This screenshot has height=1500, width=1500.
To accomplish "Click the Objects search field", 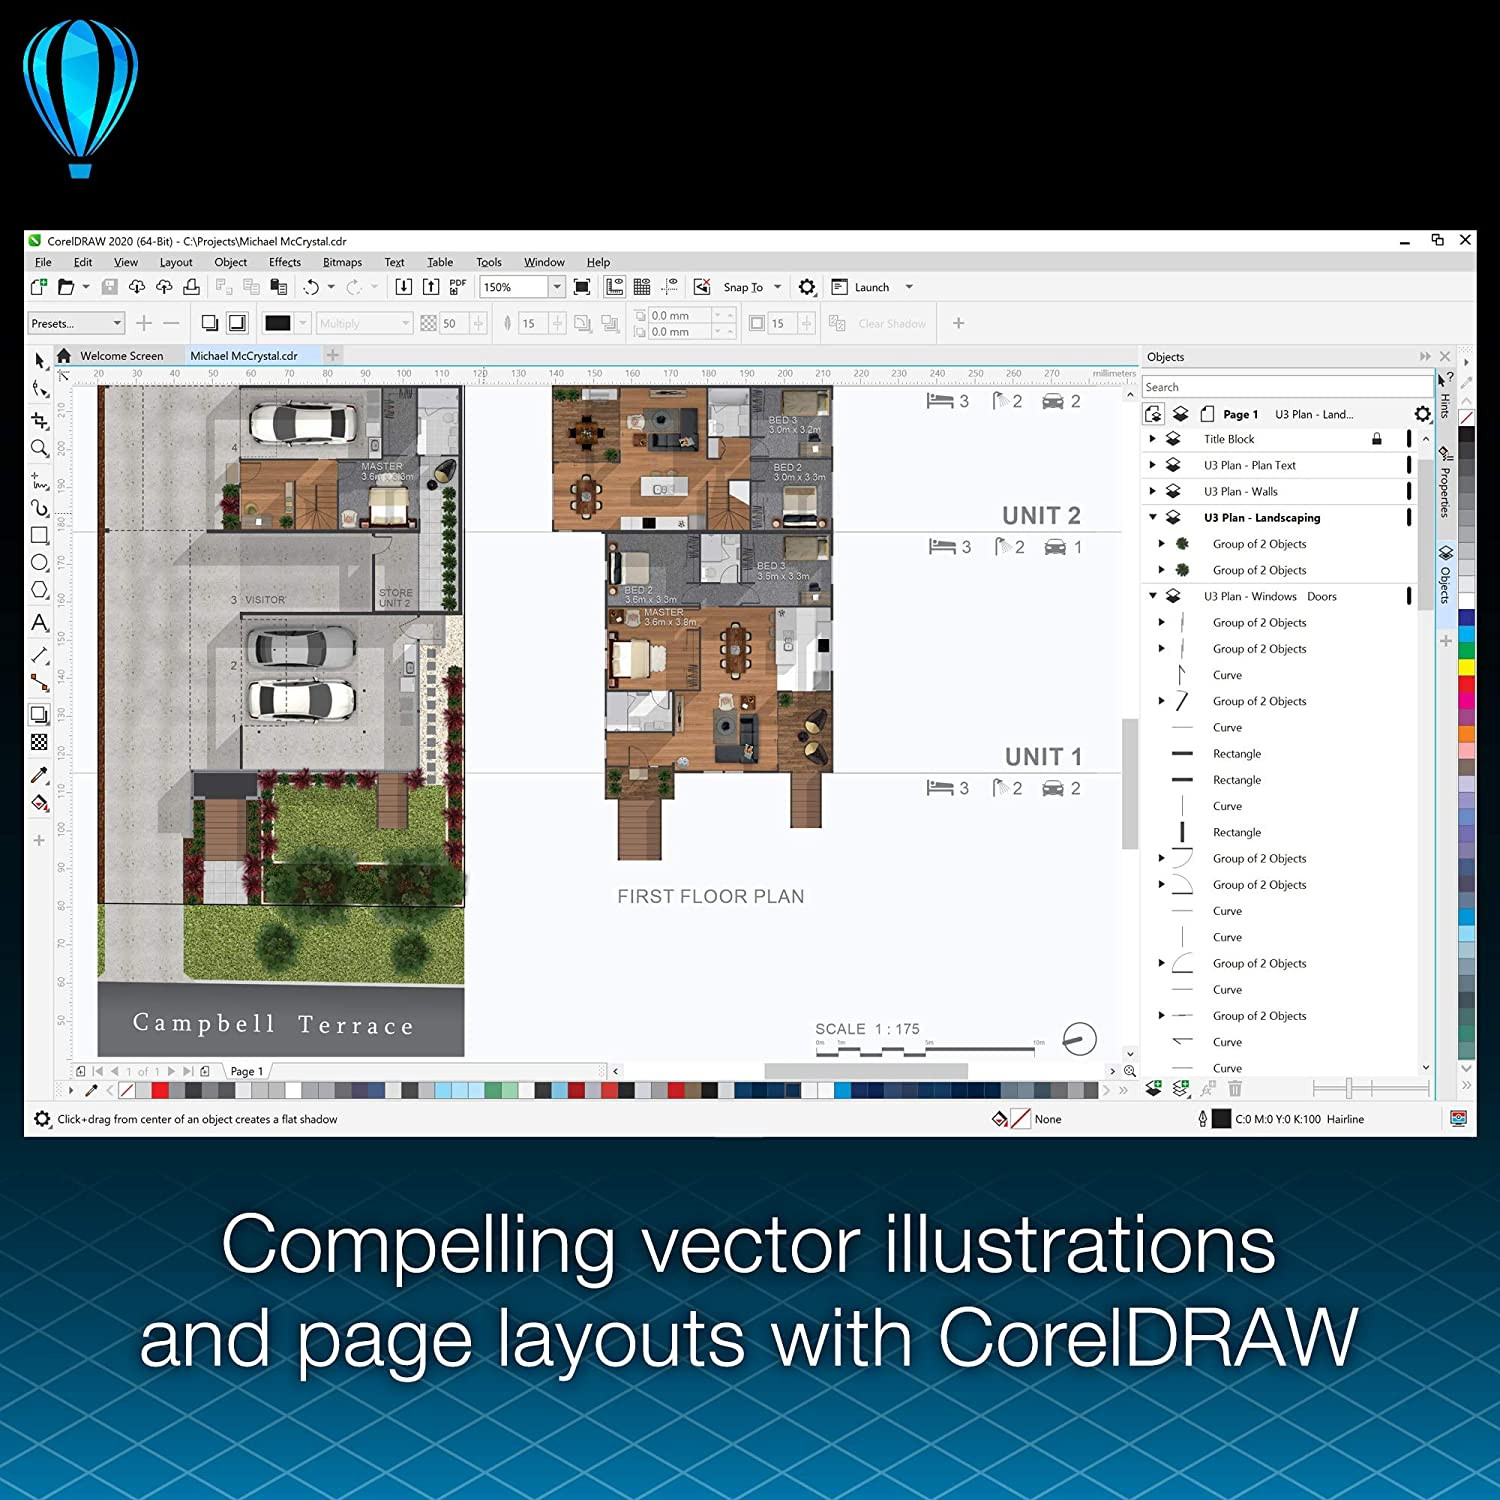I will click(1286, 387).
